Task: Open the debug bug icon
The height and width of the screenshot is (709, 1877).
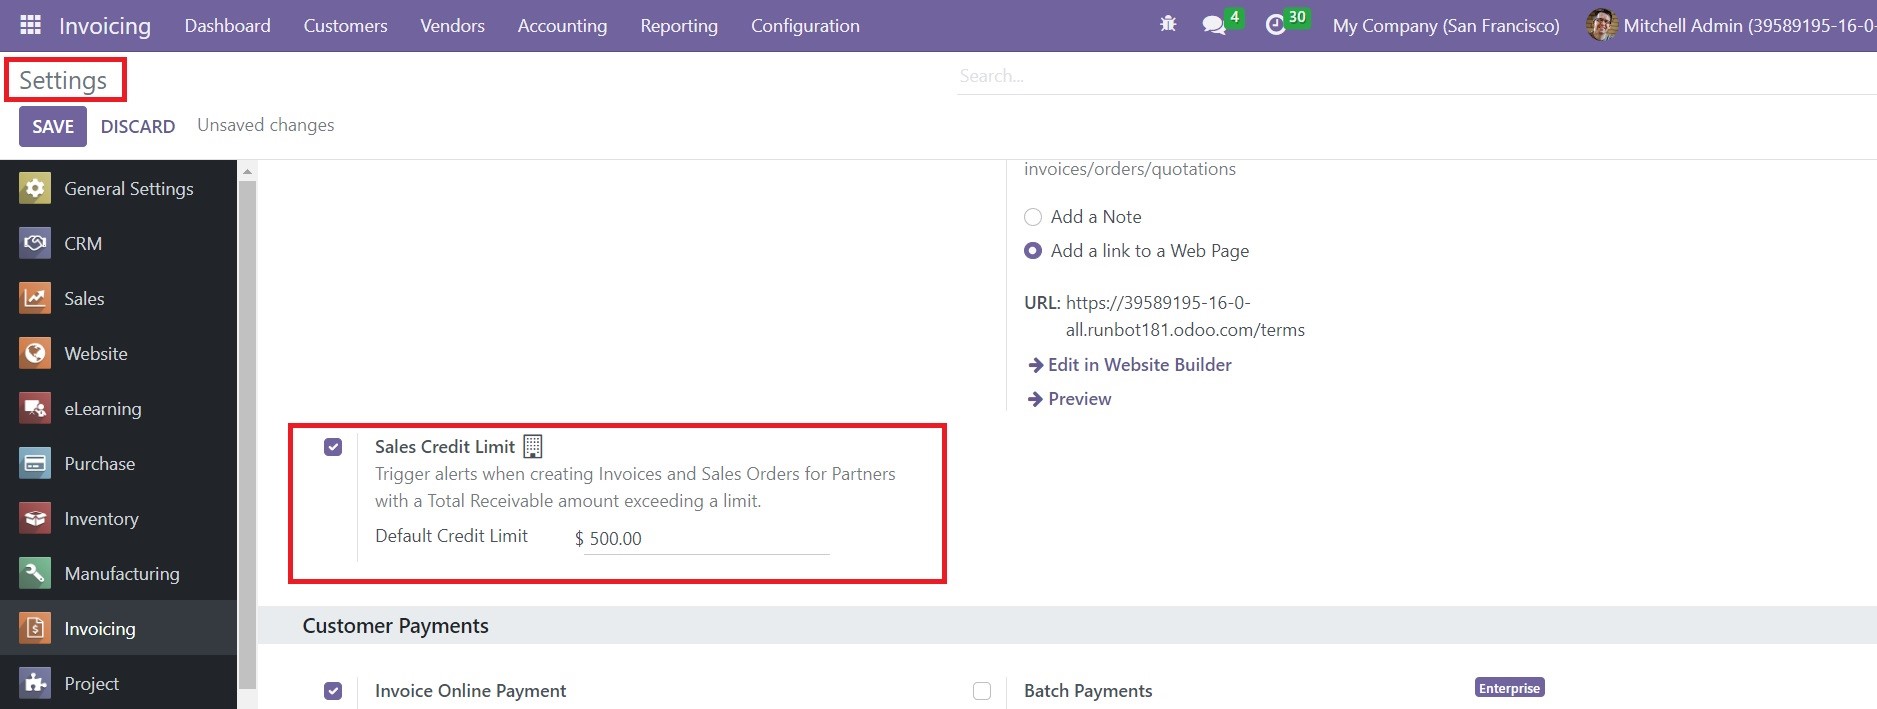Action: click(1168, 24)
